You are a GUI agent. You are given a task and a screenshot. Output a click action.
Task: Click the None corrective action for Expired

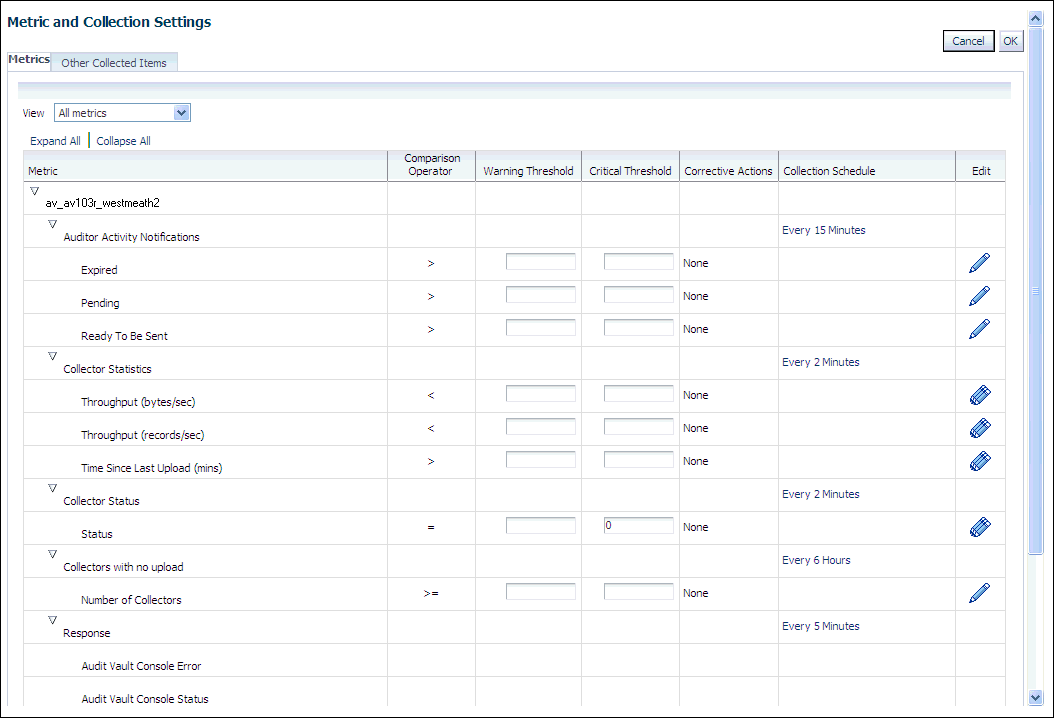(696, 264)
